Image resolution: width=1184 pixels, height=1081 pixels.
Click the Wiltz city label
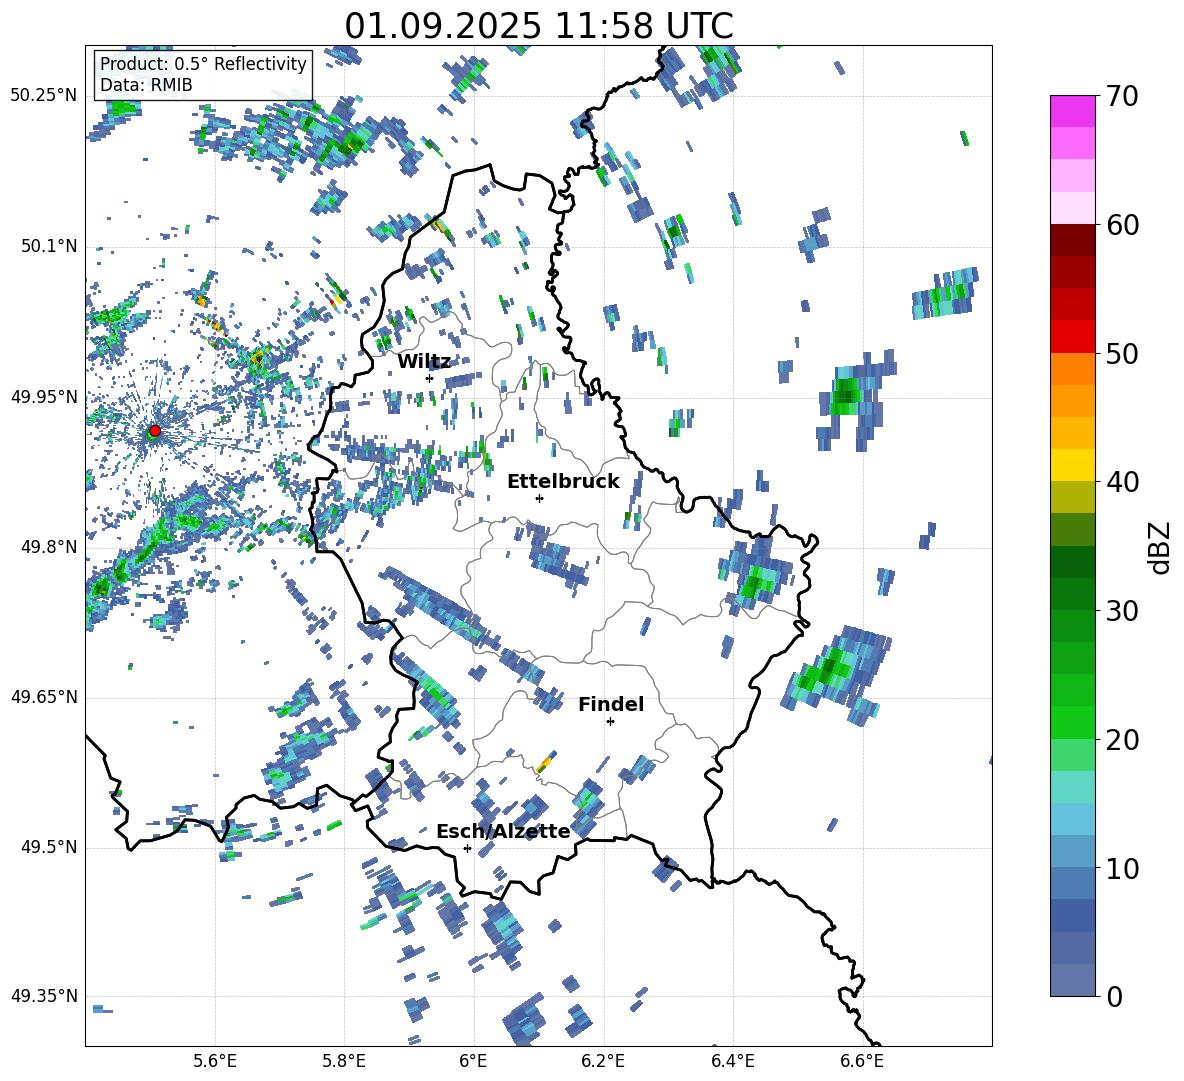click(x=424, y=362)
